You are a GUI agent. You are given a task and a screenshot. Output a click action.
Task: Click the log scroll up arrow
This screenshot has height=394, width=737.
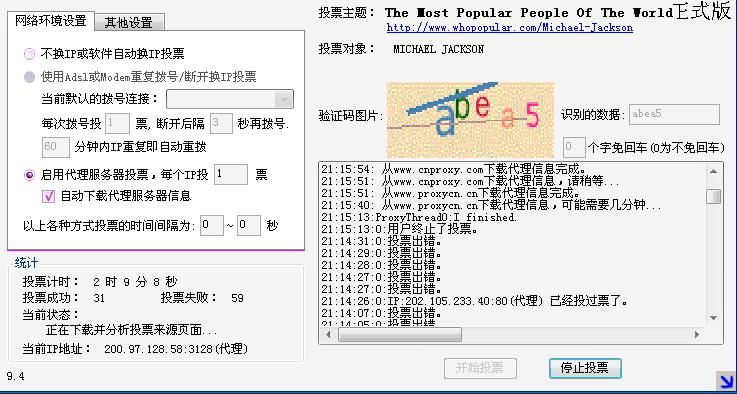[x=713, y=172]
